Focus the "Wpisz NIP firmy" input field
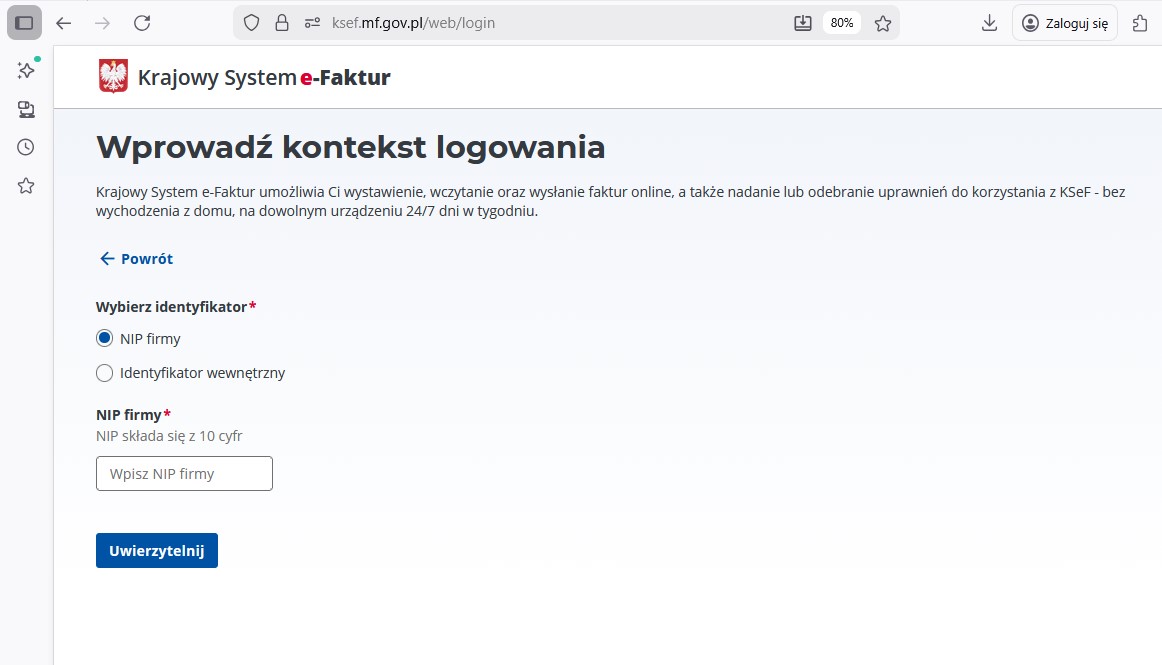 point(184,474)
